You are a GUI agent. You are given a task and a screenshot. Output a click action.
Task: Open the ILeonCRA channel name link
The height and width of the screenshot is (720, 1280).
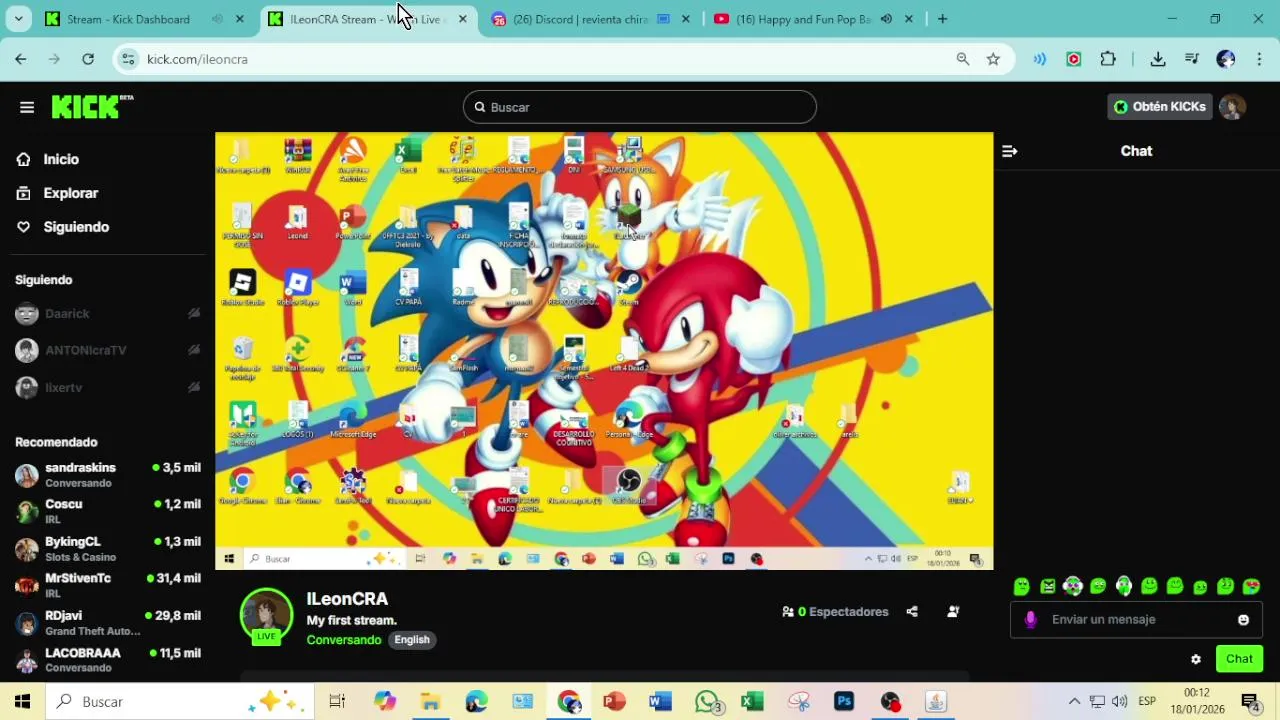pos(347,599)
